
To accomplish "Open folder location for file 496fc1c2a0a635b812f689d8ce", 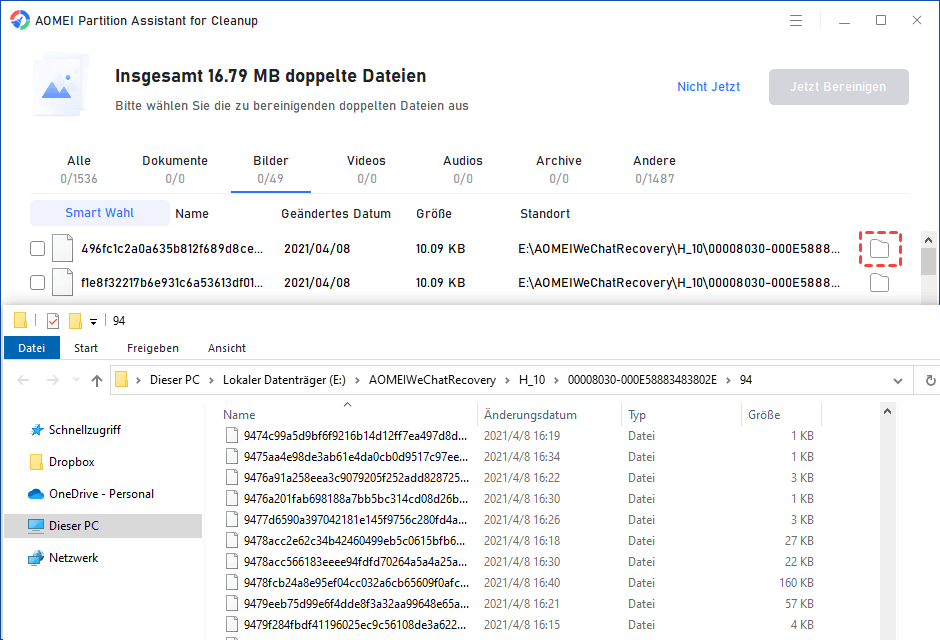I will [879, 248].
